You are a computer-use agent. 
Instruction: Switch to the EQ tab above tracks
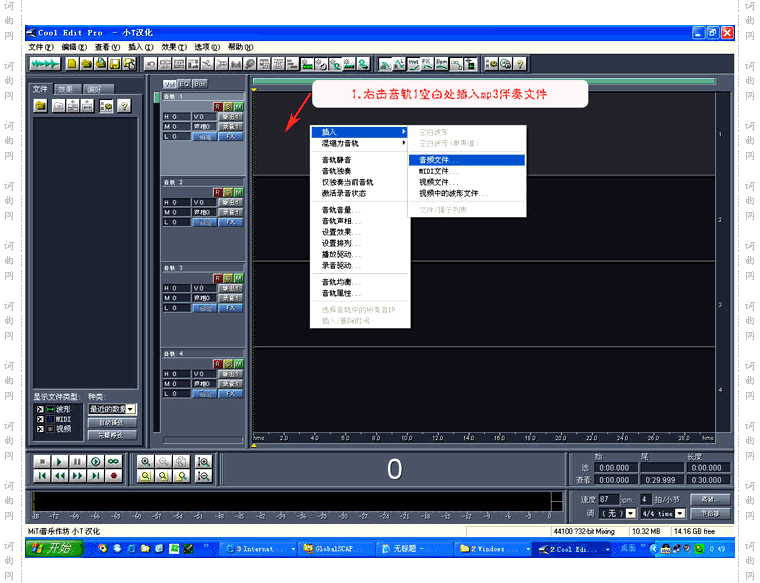(184, 84)
